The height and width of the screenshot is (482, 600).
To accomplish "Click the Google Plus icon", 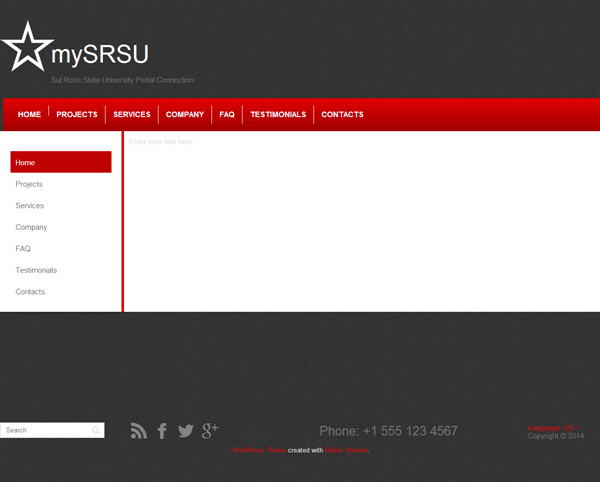I will coord(210,430).
